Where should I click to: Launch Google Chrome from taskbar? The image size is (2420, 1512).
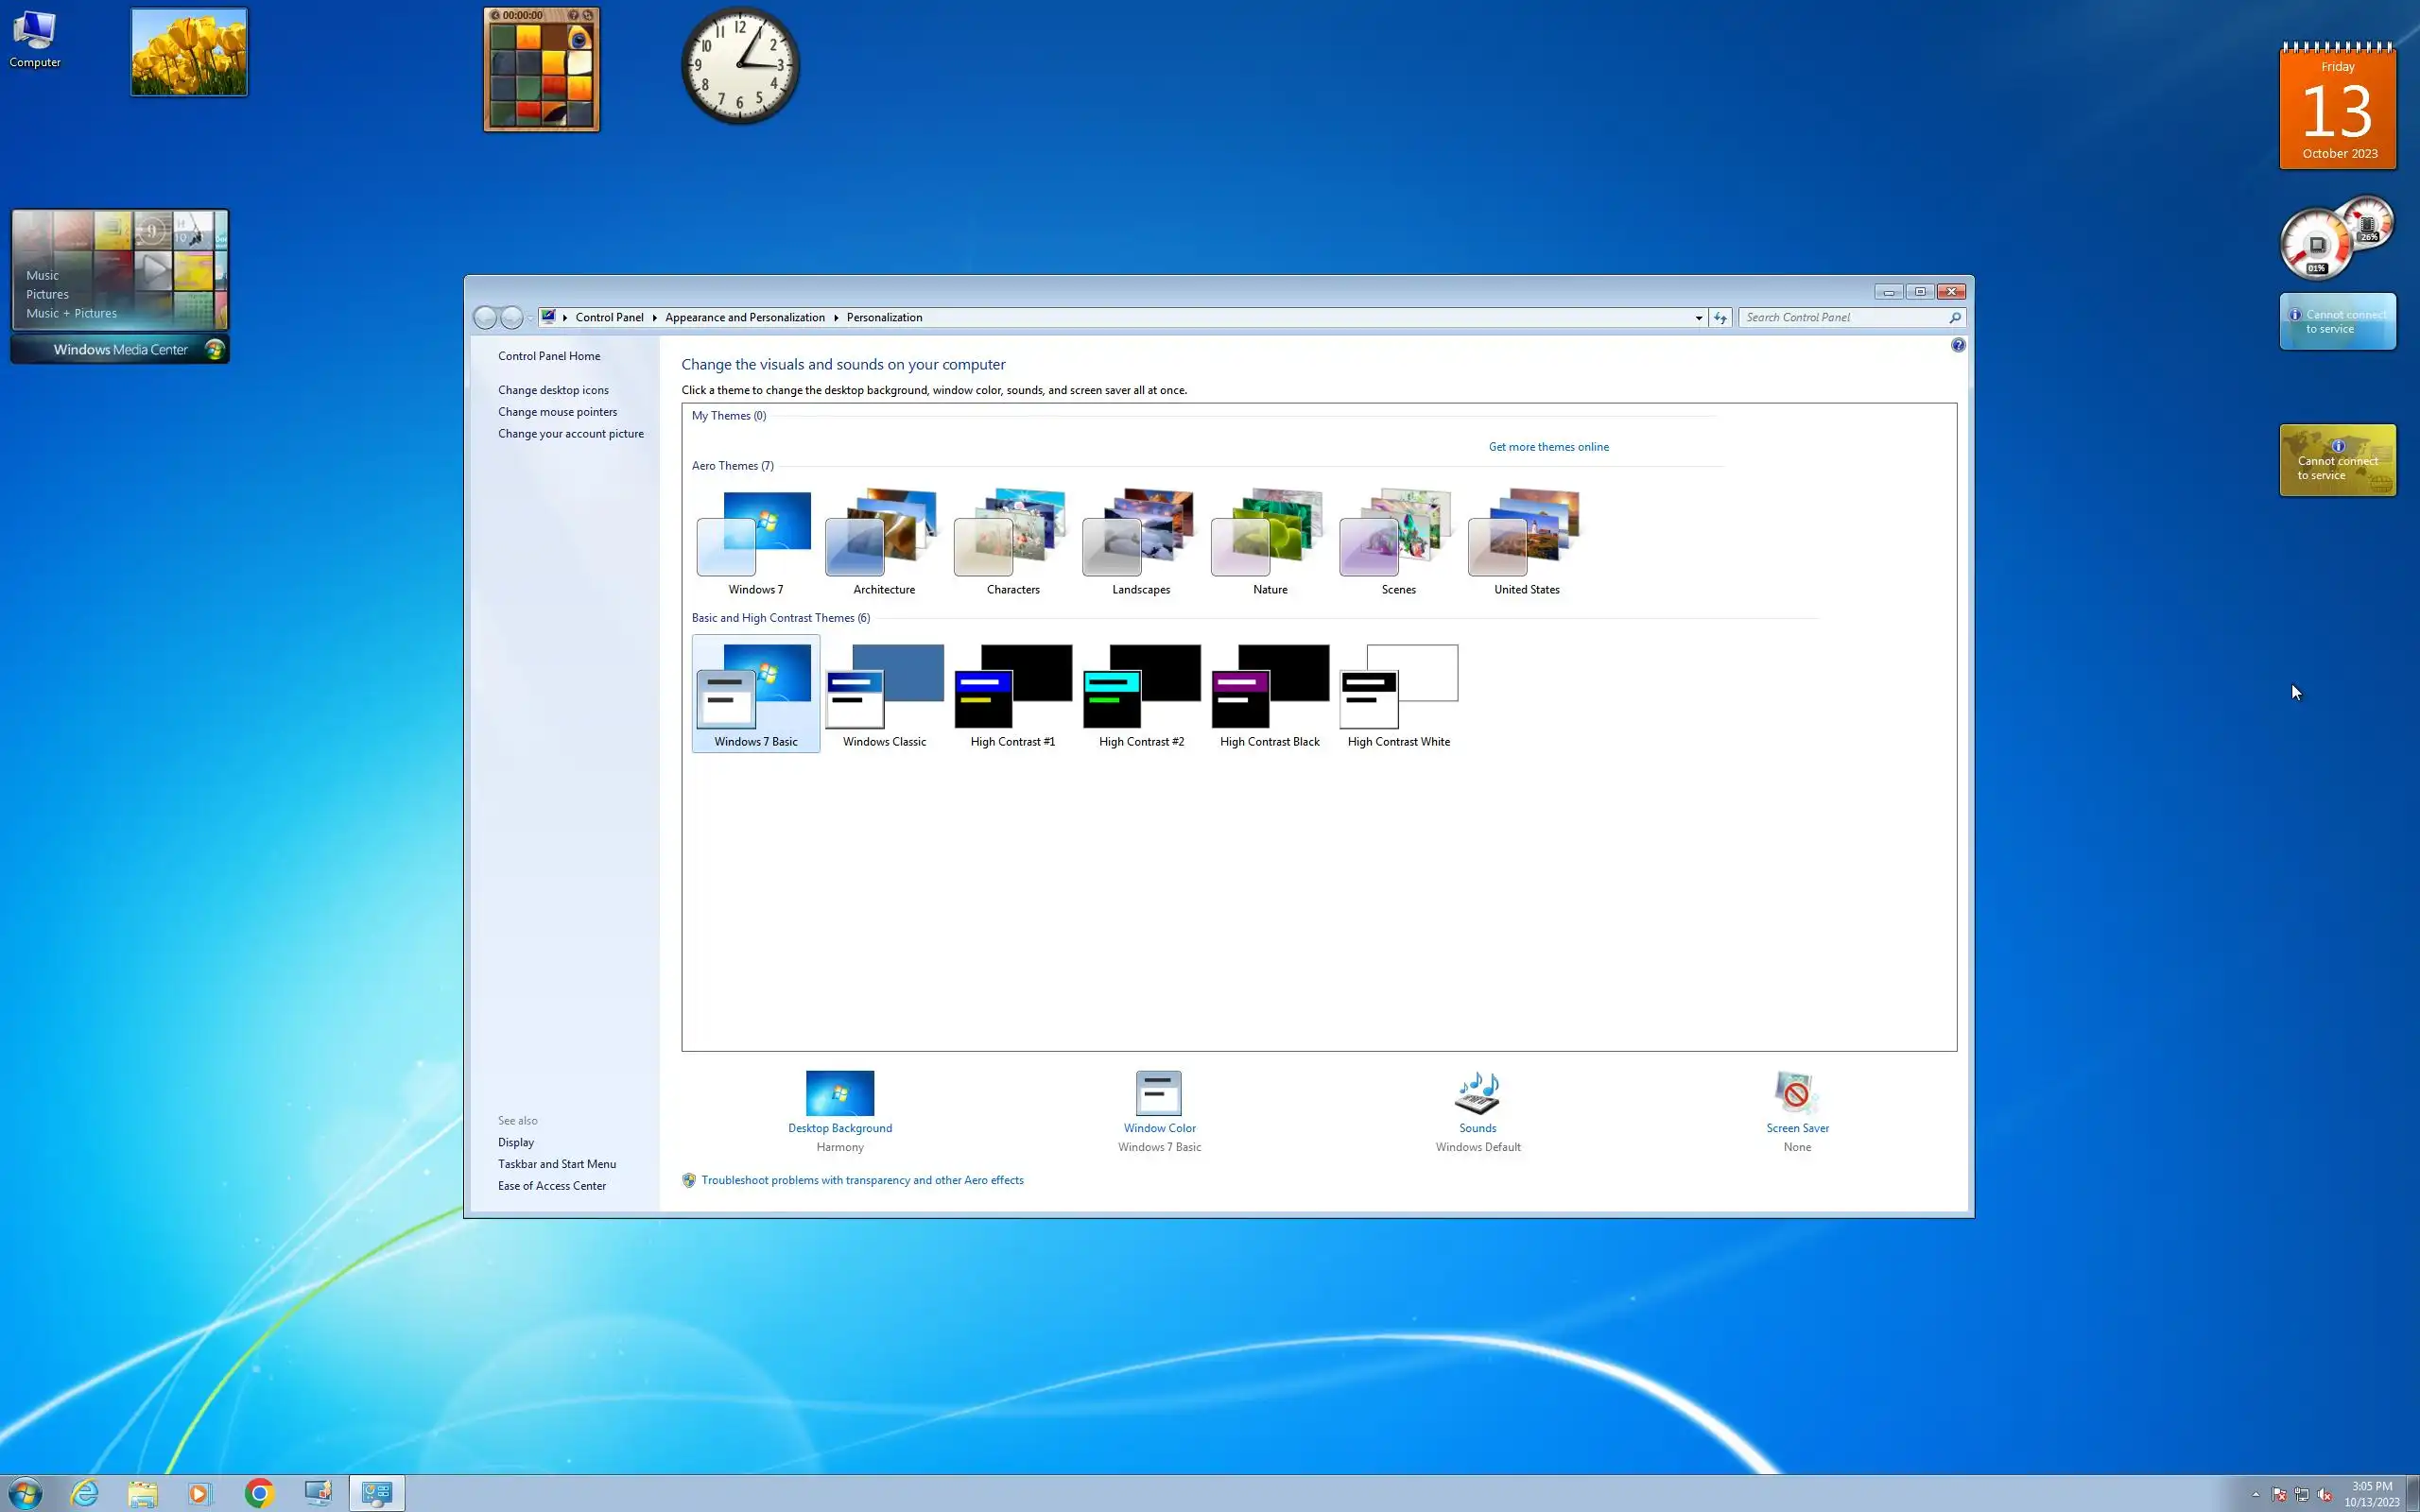pos(259,1493)
